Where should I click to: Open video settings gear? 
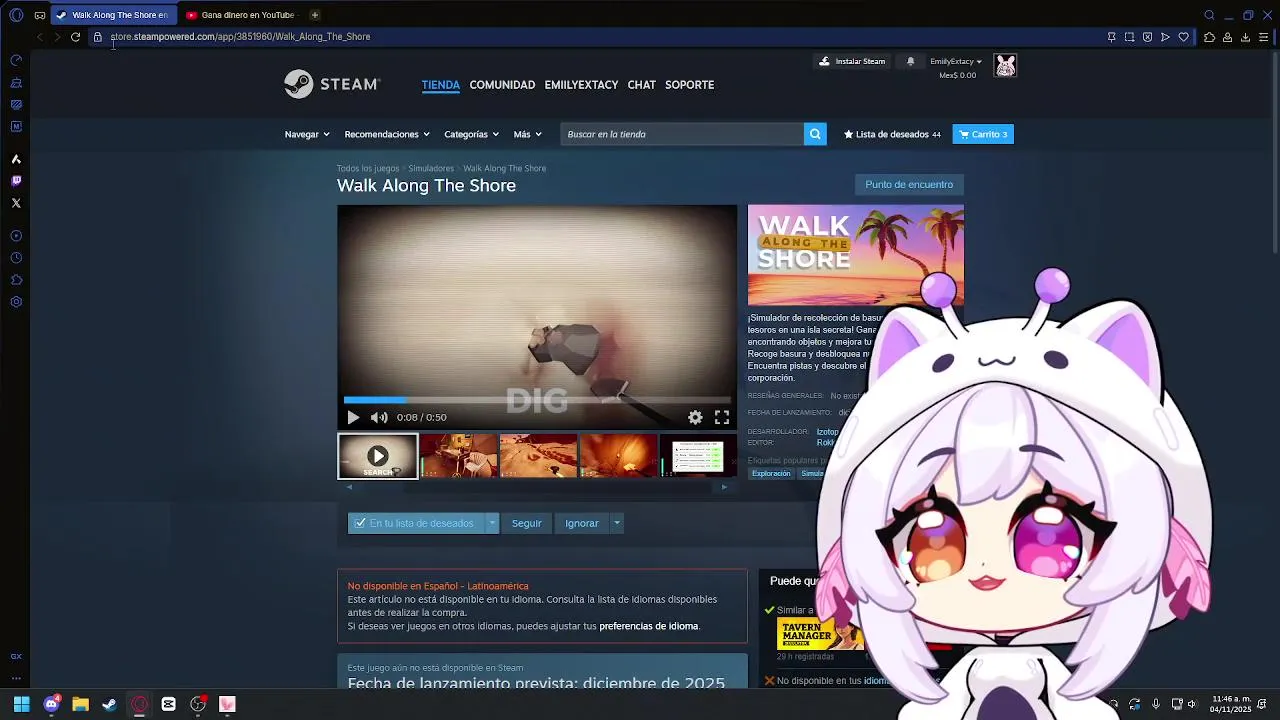(695, 417)
